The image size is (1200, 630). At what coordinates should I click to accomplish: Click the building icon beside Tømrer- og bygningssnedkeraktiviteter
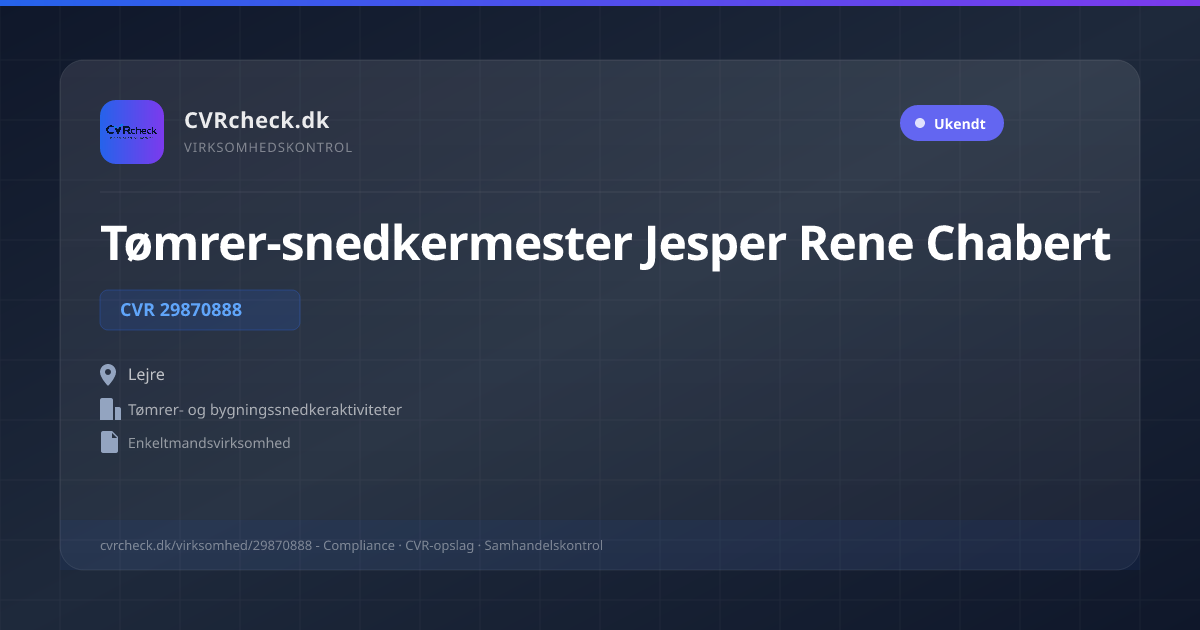click(x=110, y=409)
